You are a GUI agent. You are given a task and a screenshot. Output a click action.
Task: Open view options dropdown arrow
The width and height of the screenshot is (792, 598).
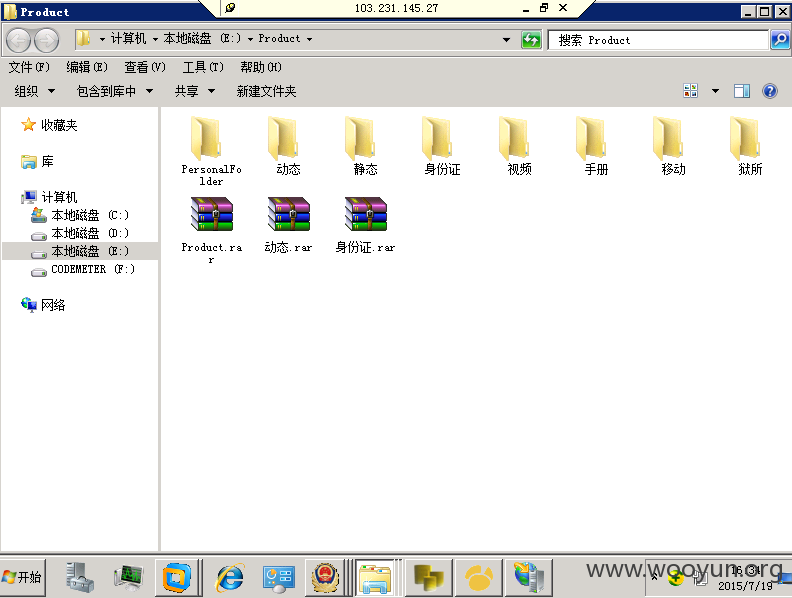(x=715, y=91)
